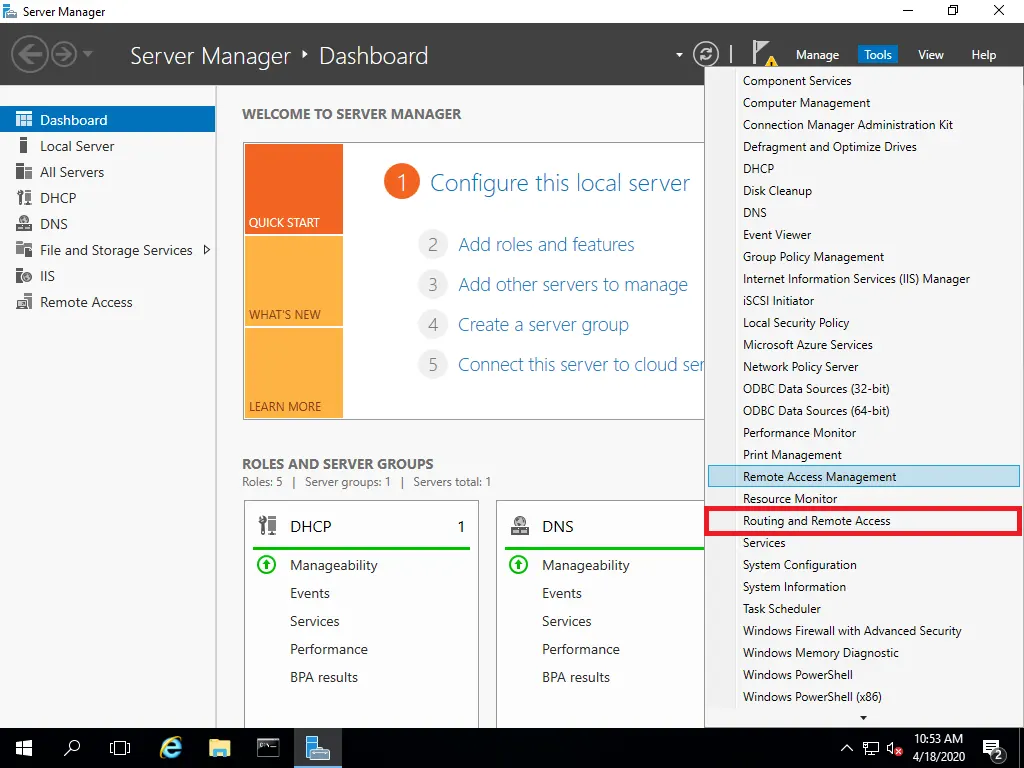Click Add other servers to manage
The width and height of the screenshot is (1024, 768).
tap(573, 285)
